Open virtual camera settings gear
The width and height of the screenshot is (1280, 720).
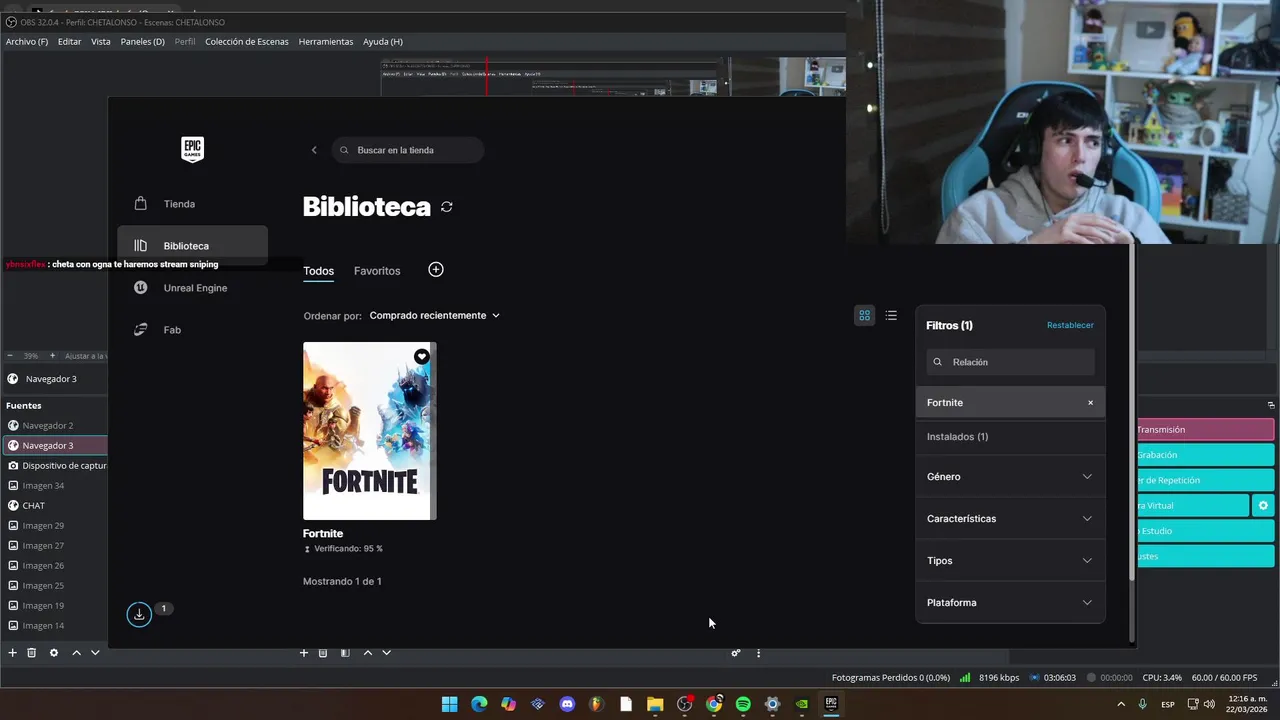coord(1263,506)
